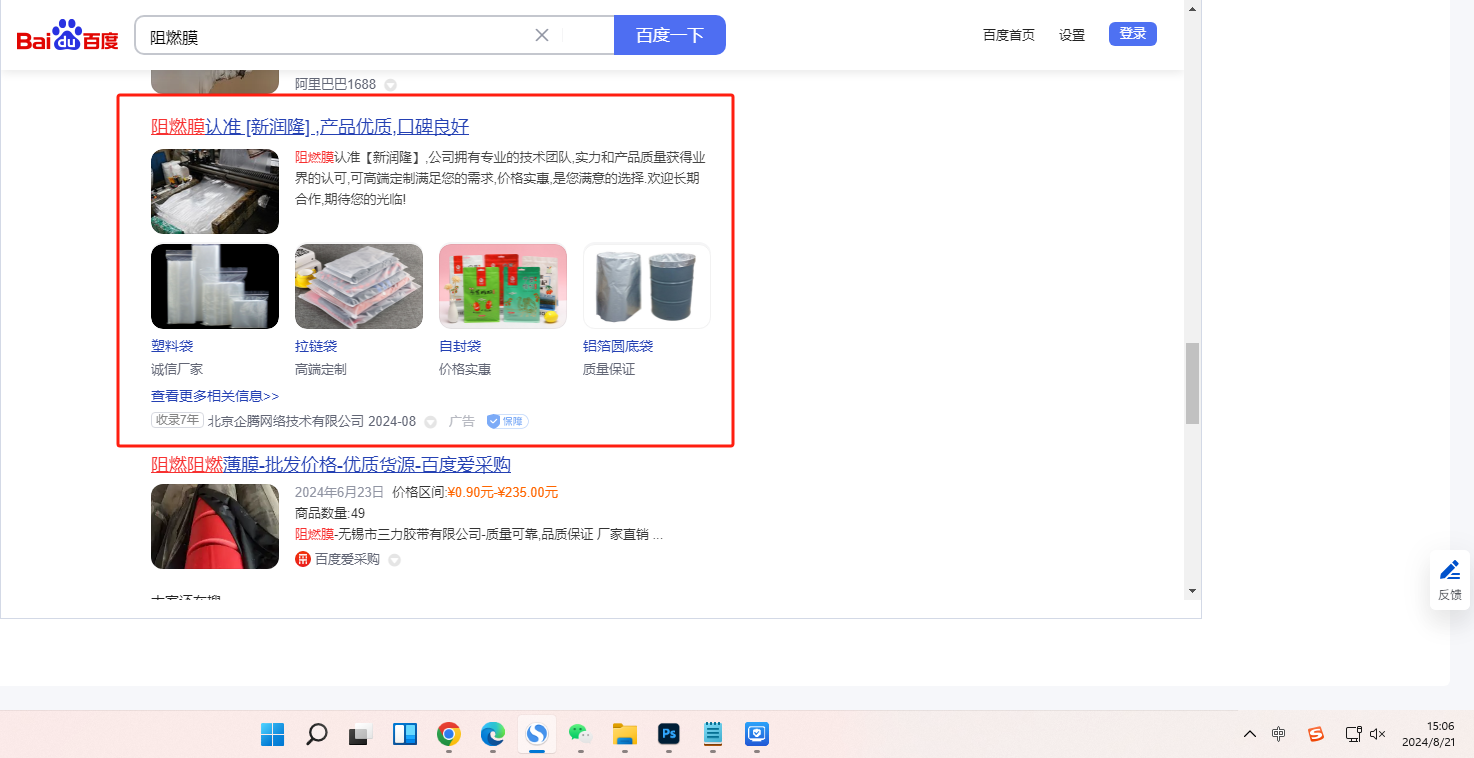This screenshot has width=1474, height=758.
Task: Clear the search box with the X icon
Action: 542,35
